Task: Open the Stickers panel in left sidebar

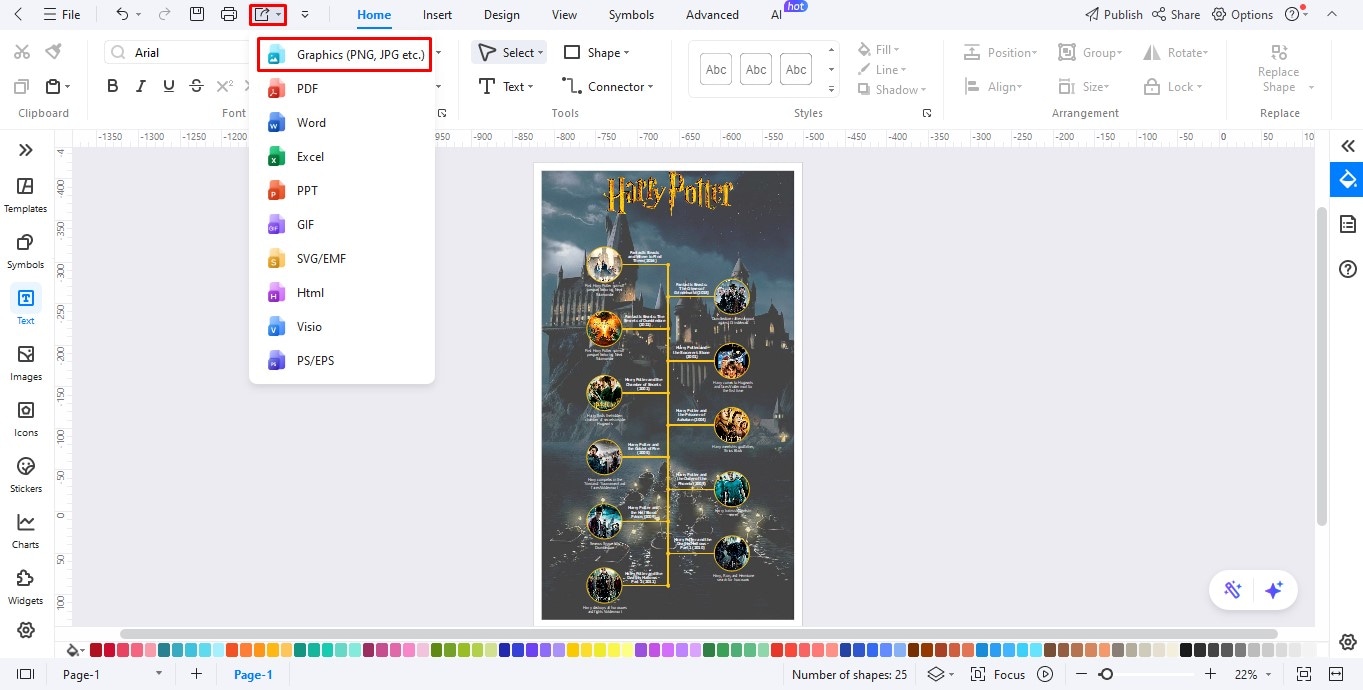Action: 26,475
